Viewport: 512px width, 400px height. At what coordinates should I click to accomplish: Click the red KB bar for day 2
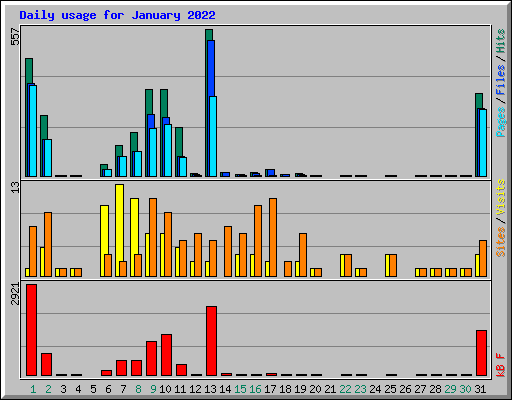coord(46,365)
